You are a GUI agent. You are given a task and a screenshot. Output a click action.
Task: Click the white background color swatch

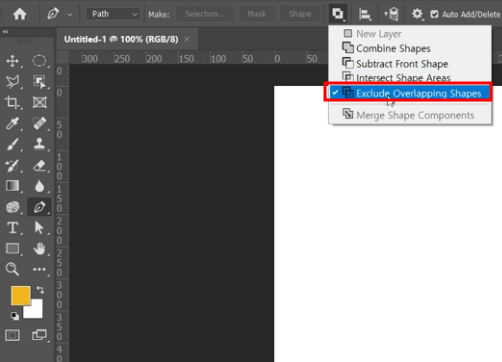[36, 311]
